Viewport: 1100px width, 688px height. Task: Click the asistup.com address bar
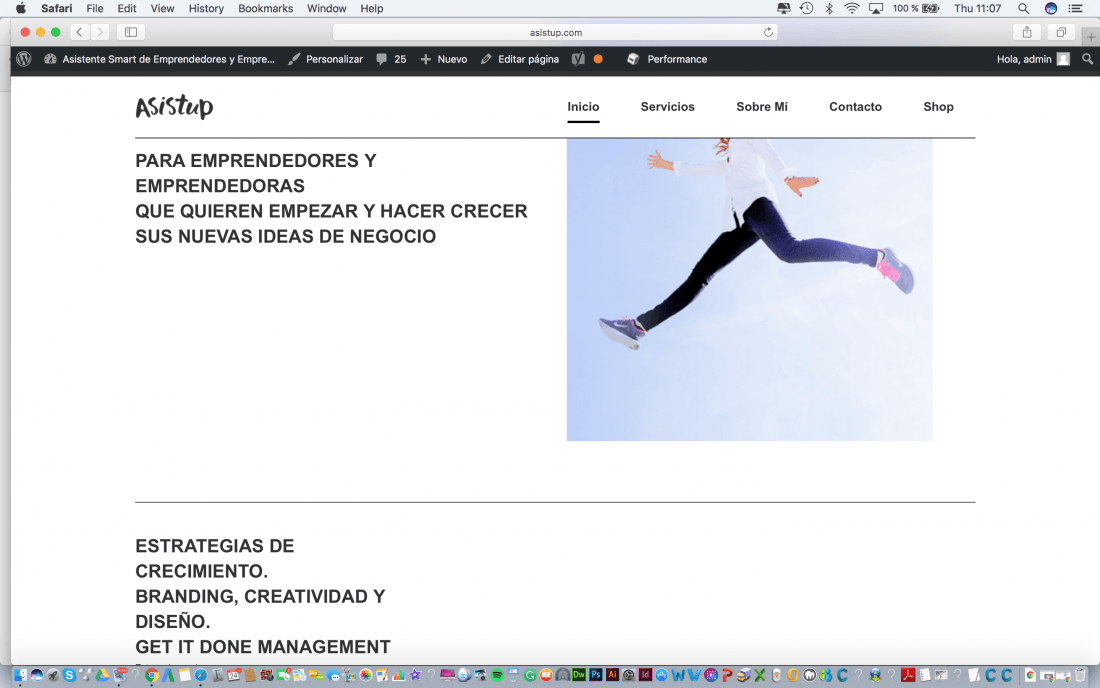(555, 32)
